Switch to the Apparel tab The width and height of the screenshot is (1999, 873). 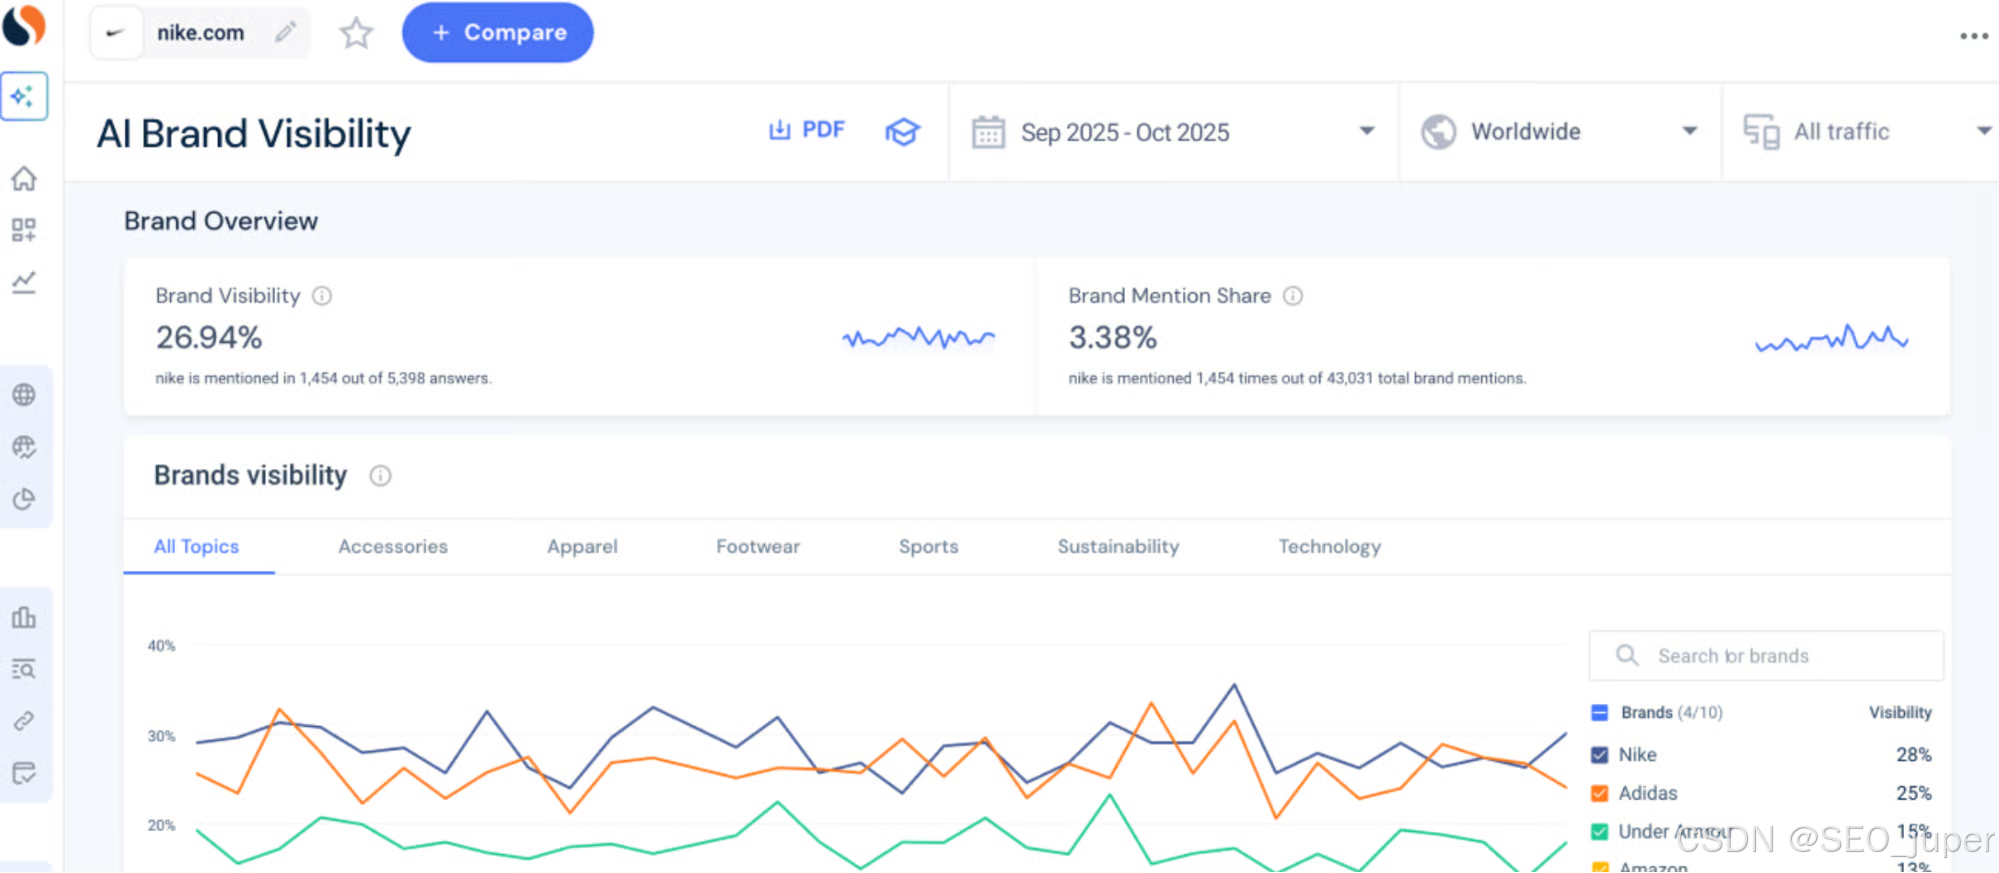(582, 547)
